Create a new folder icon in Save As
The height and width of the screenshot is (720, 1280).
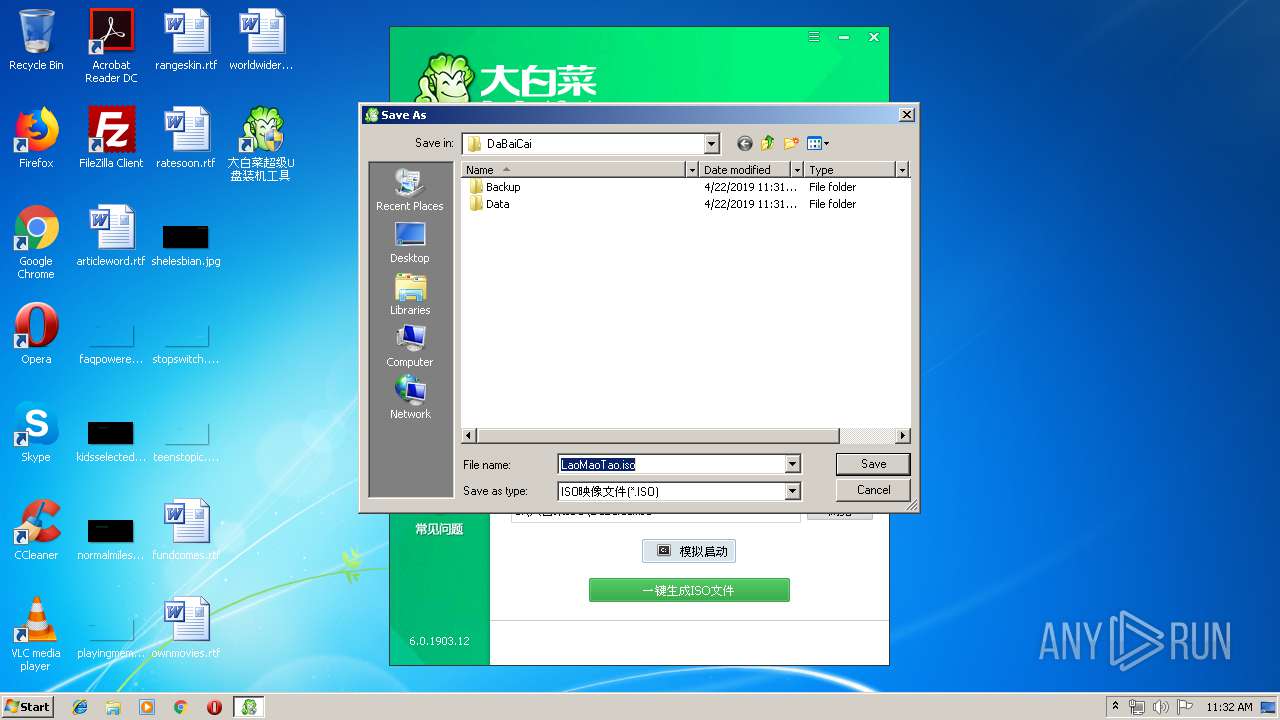[x=791, y=144]
